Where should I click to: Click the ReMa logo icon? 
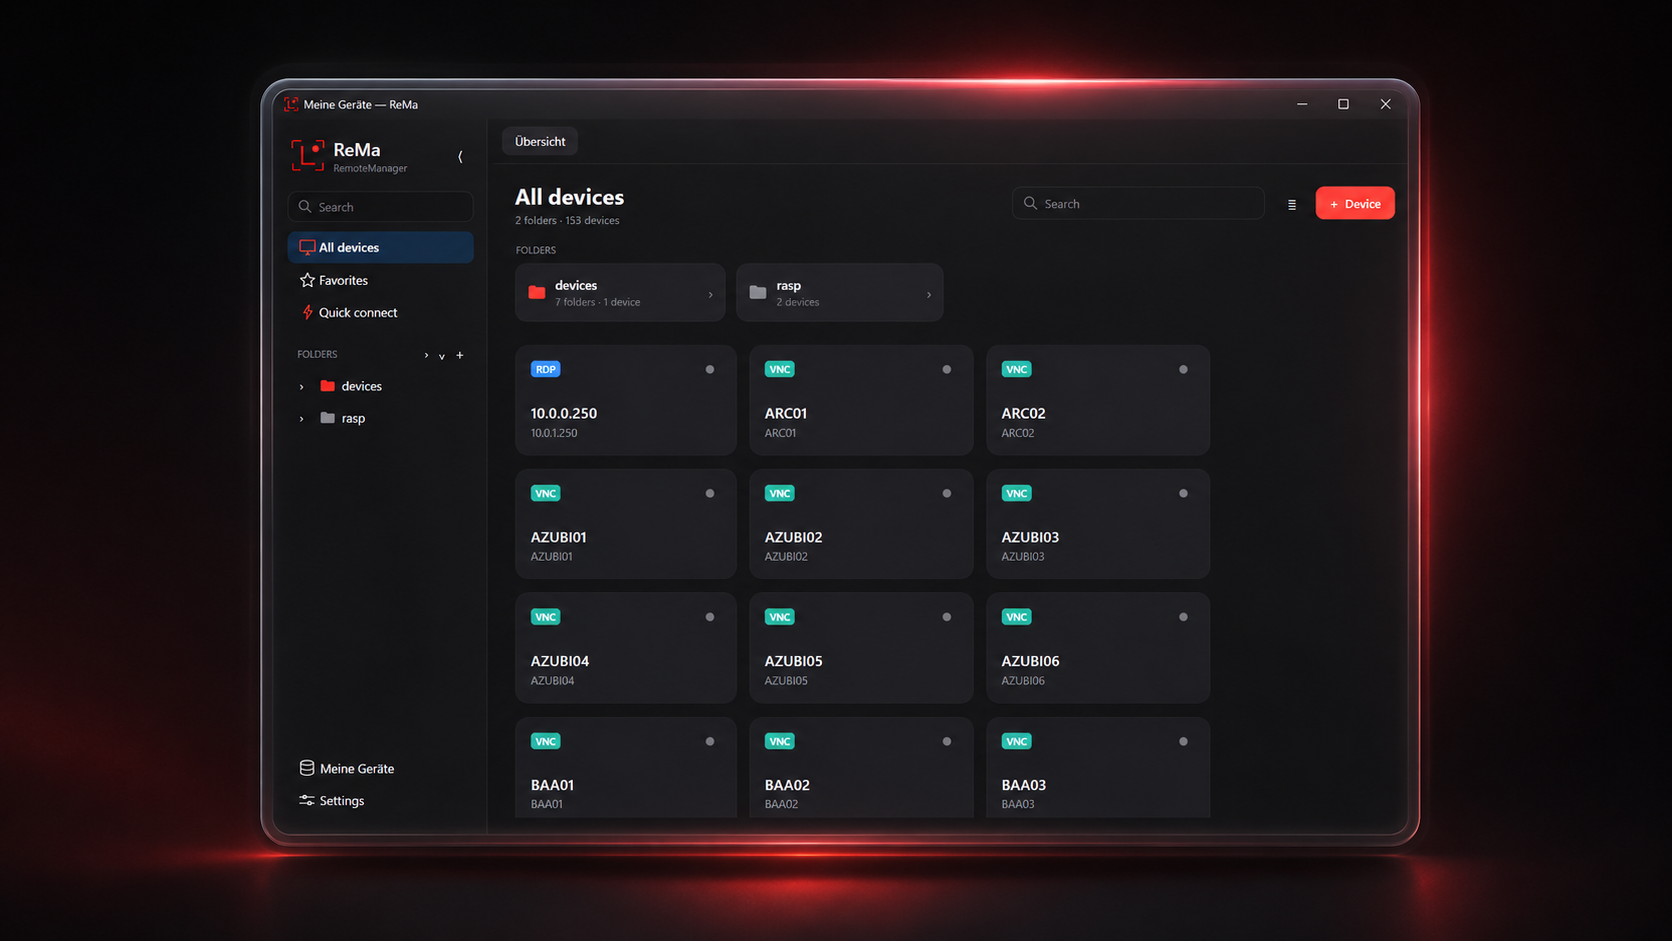coord(308,156)
